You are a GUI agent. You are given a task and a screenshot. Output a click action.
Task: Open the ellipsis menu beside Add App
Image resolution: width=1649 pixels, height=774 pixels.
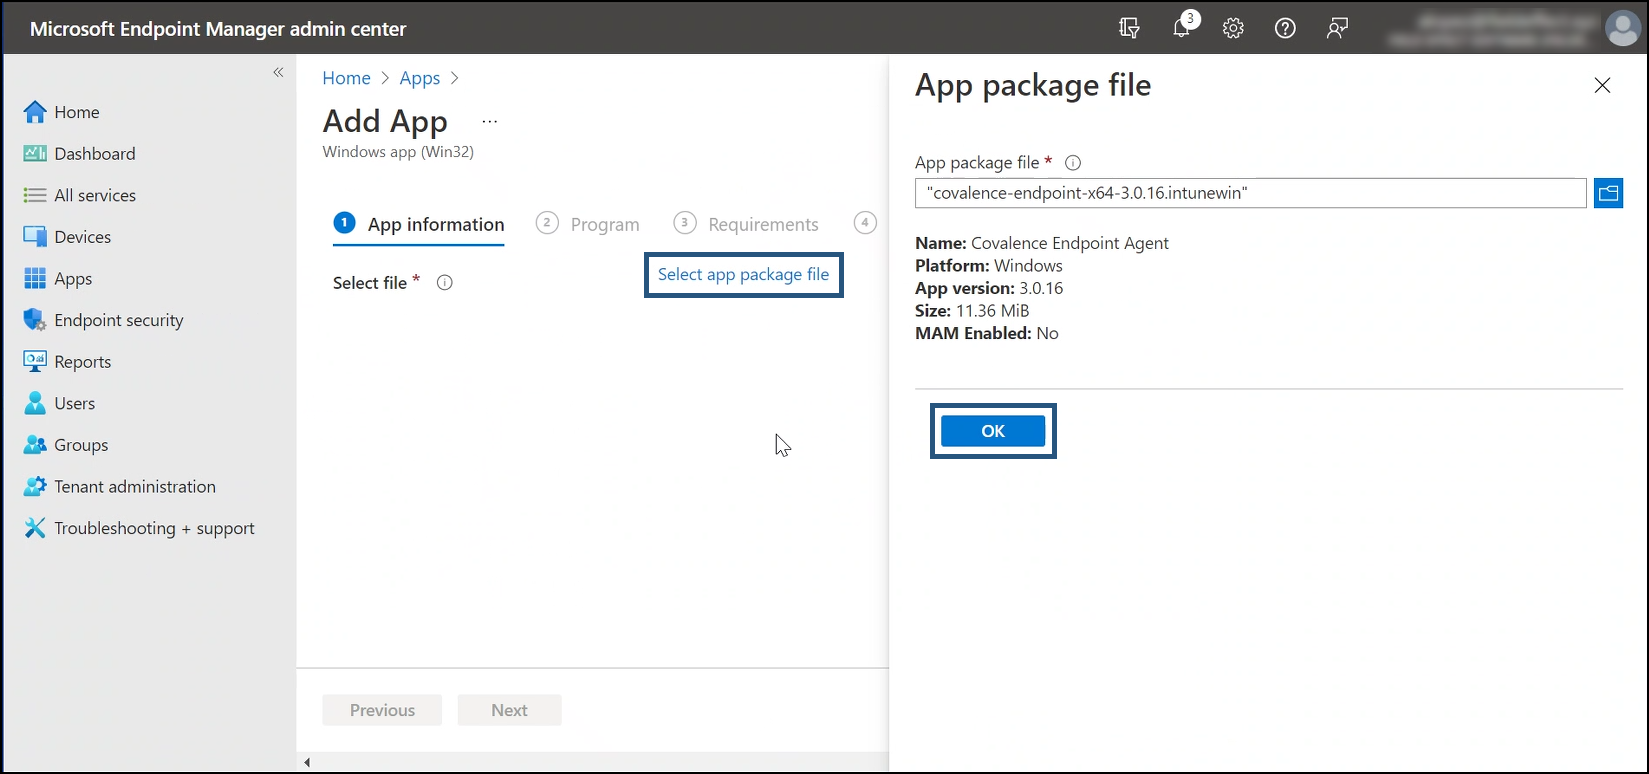[489, 121]
